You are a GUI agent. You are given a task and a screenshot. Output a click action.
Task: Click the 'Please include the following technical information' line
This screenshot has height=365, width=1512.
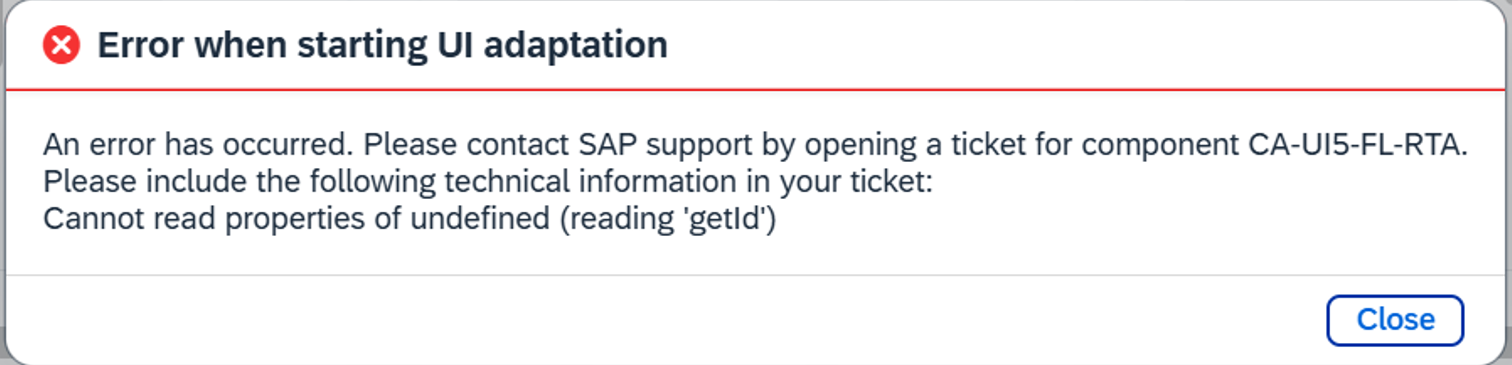(487, 183)
